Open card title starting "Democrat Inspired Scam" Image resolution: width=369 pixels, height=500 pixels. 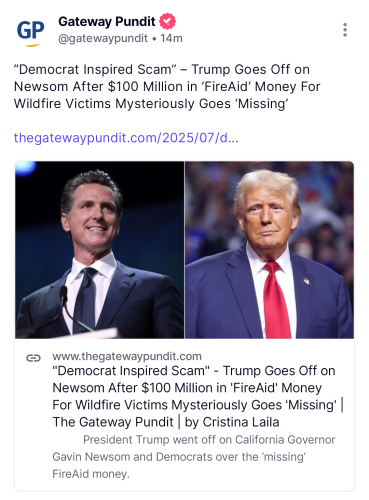pyautogui.click(x=198, y=396)
